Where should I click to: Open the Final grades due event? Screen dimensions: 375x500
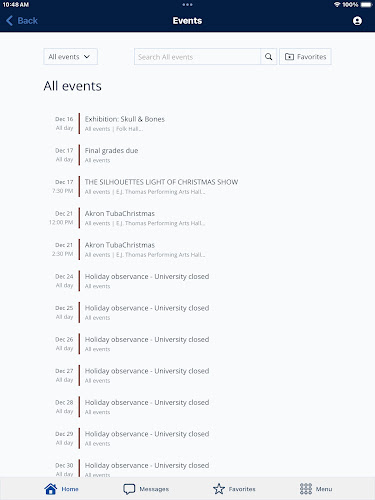point(188,155)
